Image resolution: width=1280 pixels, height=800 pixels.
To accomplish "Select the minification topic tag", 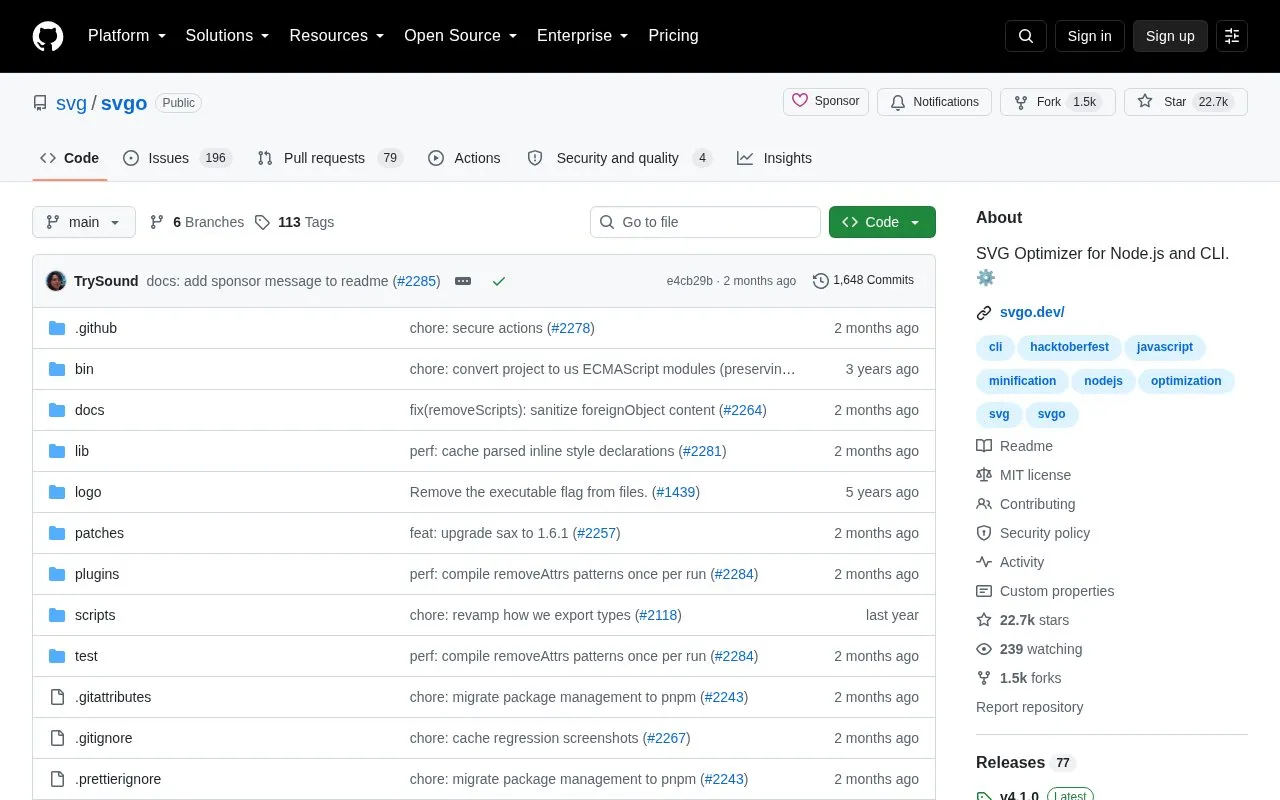I will (1022, 381).
